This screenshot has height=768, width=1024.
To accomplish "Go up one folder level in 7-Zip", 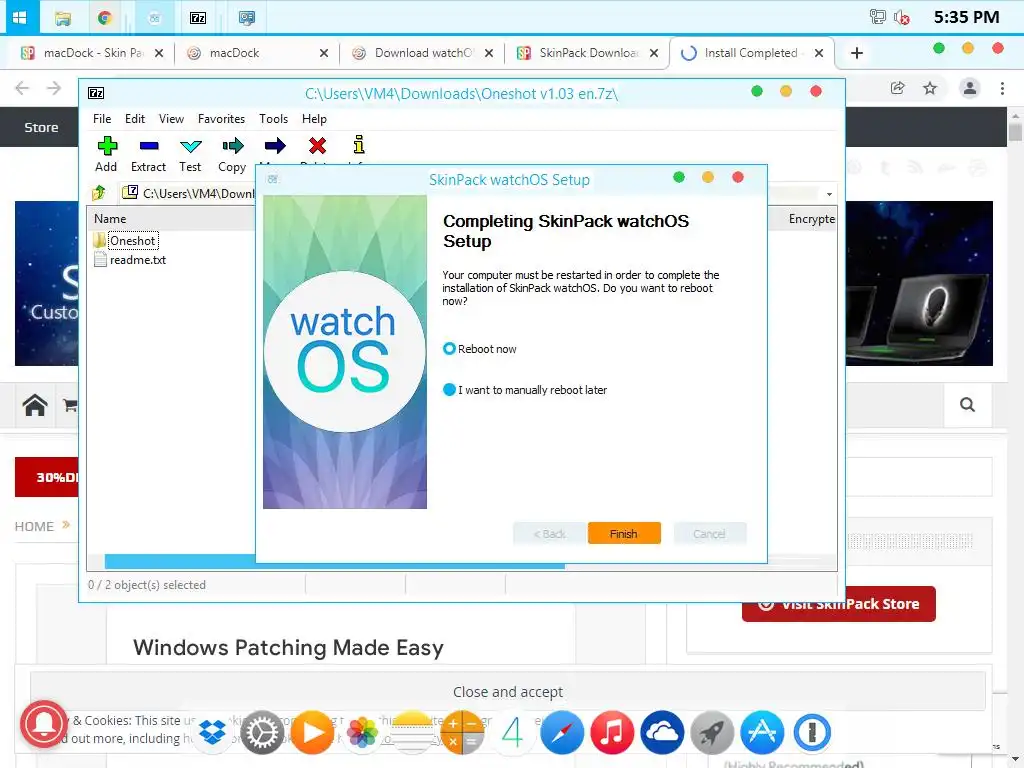I will [99, 193].
